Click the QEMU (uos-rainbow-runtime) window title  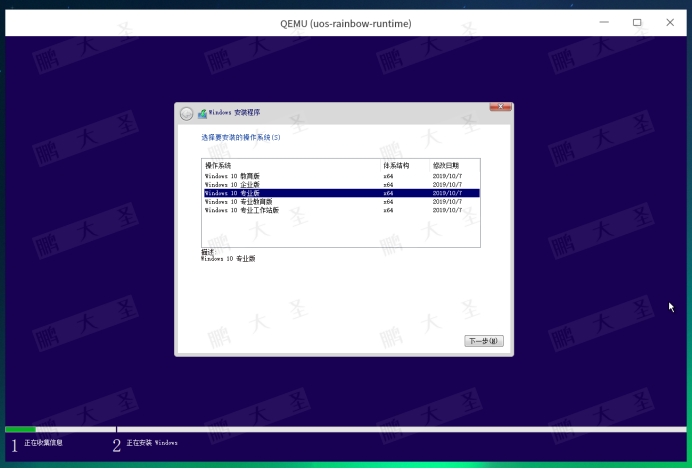pyautogui.click(x=346, y=23)
